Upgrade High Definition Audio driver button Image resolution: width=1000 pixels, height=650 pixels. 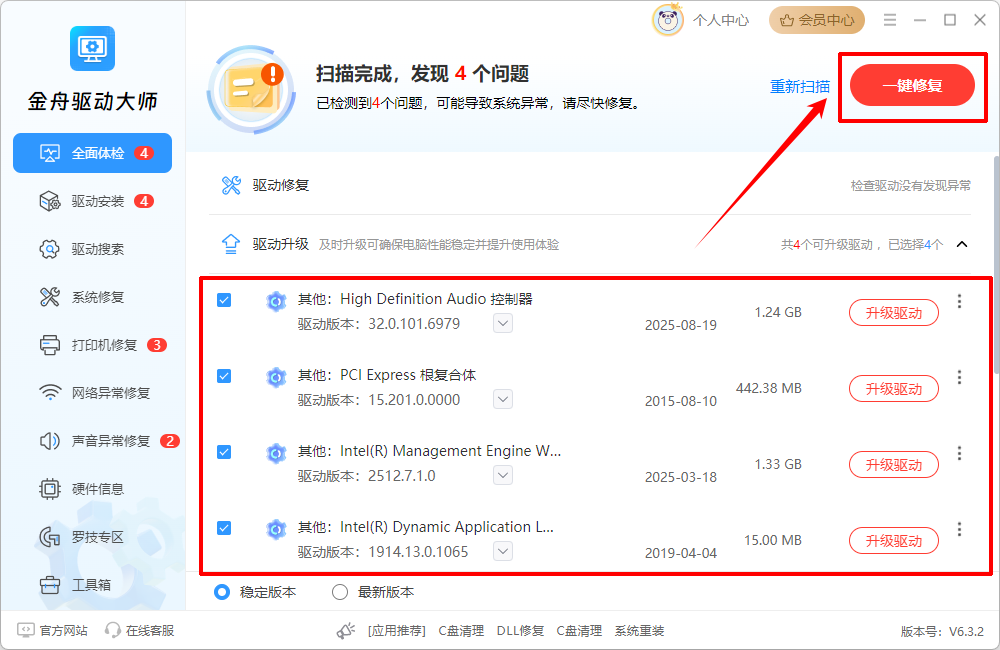[x=893, y=313]
